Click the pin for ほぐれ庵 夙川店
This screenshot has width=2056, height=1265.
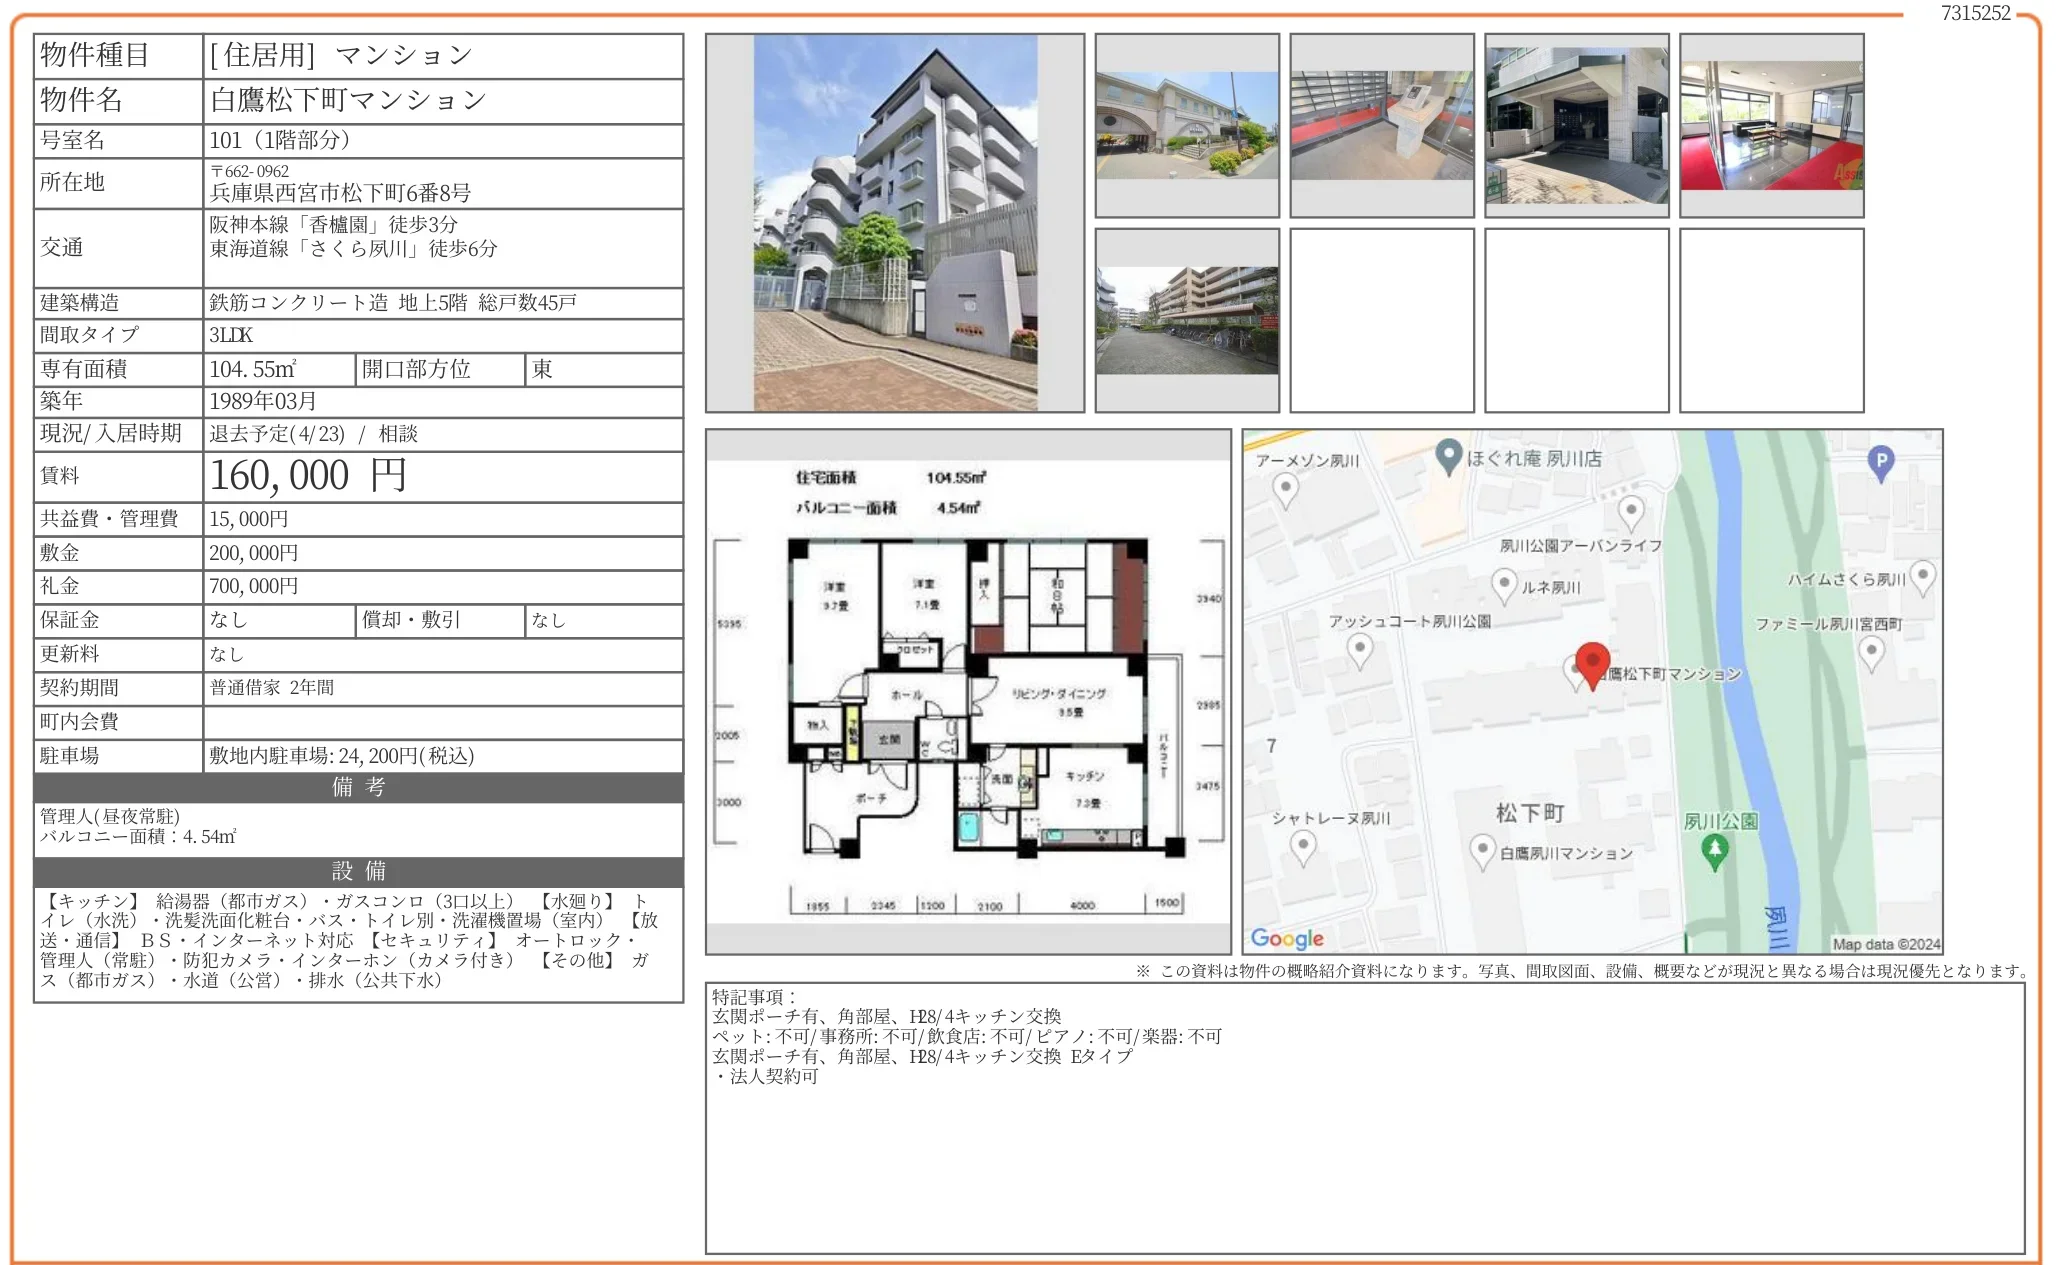1449,453
